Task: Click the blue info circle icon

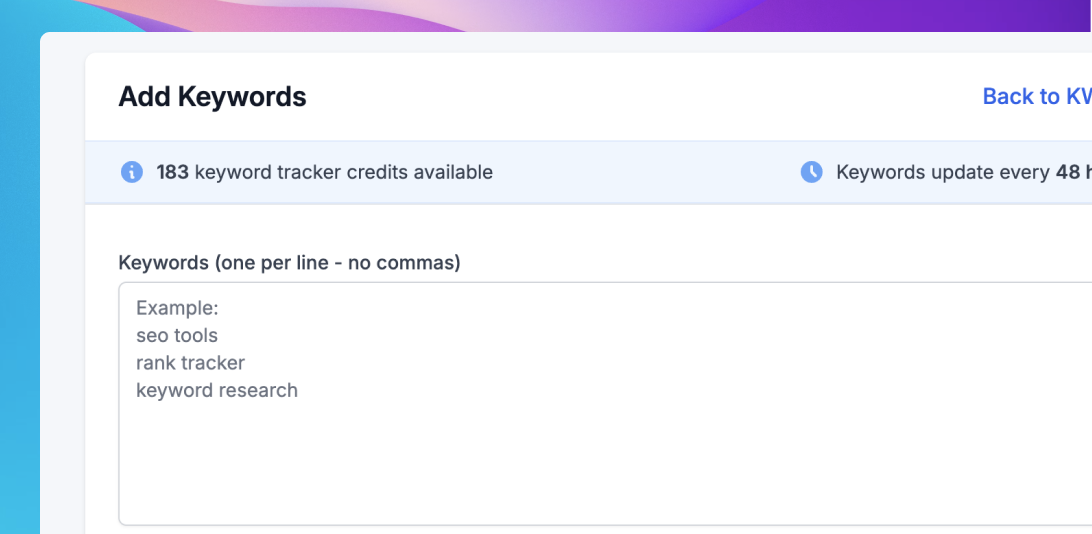Action: tap(131, 172)
